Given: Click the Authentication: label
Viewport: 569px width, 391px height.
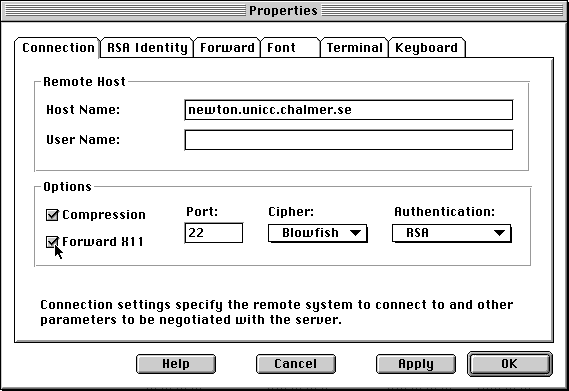Looking at the screenshot, I should pos(445,211).
